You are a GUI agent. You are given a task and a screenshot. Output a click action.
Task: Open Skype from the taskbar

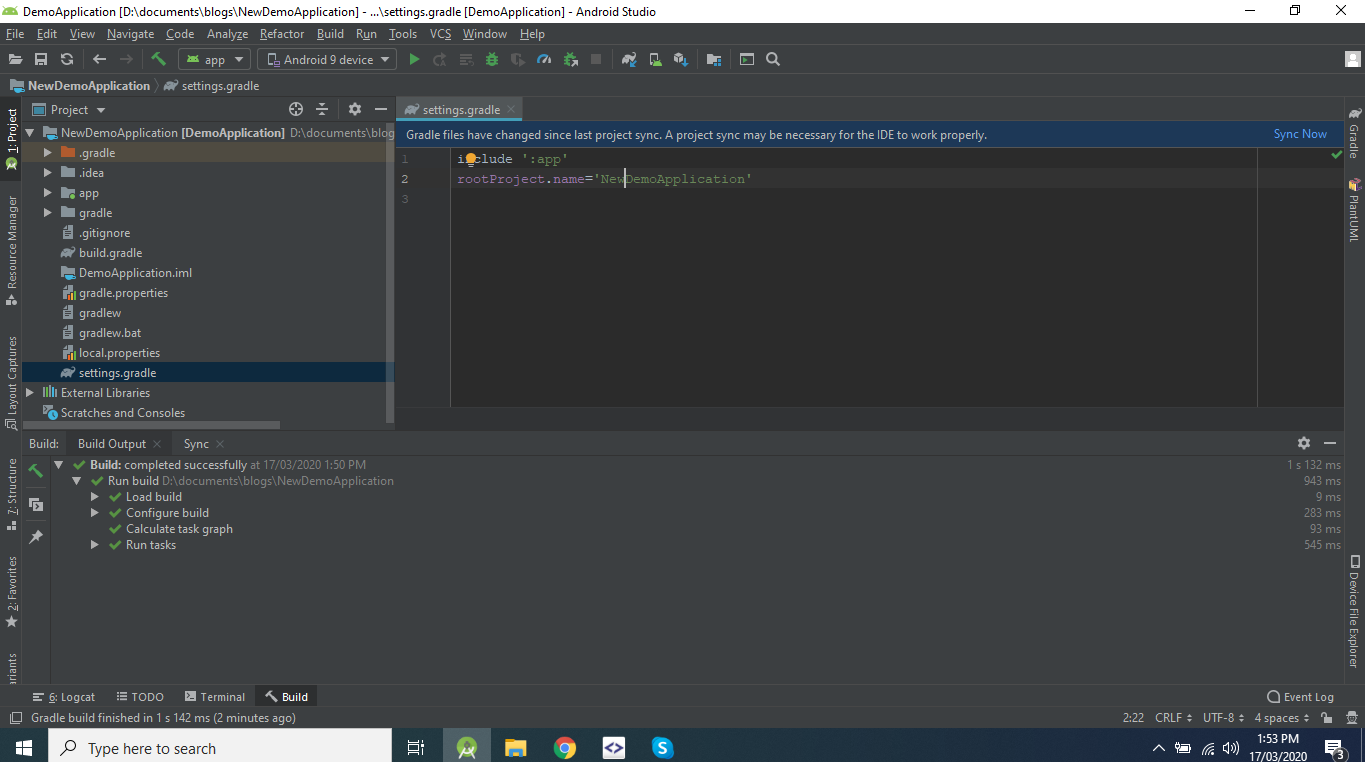[x=662, y=747]
